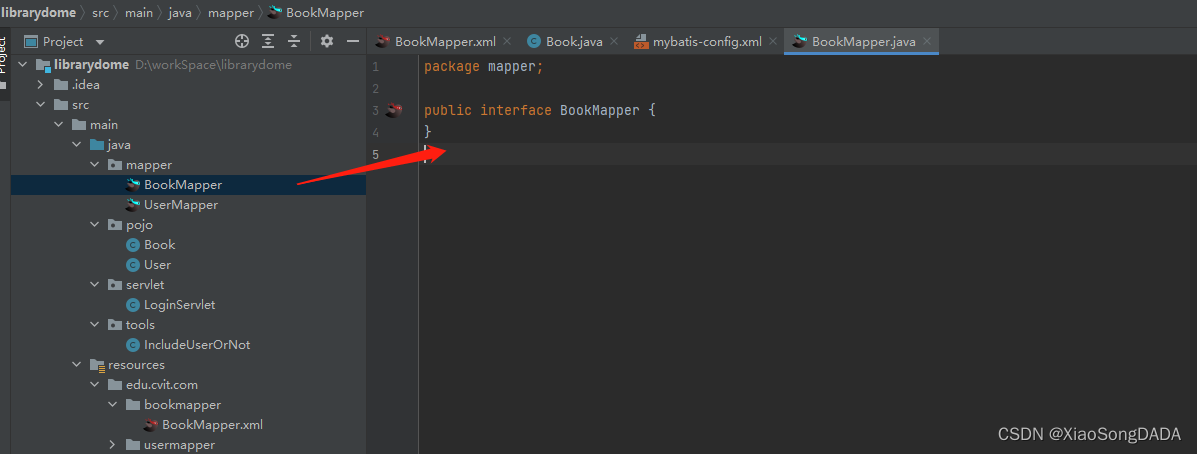This screenshot has width=1197, height=454.
Task: Collapse the main folder
Action: [59, 124]
